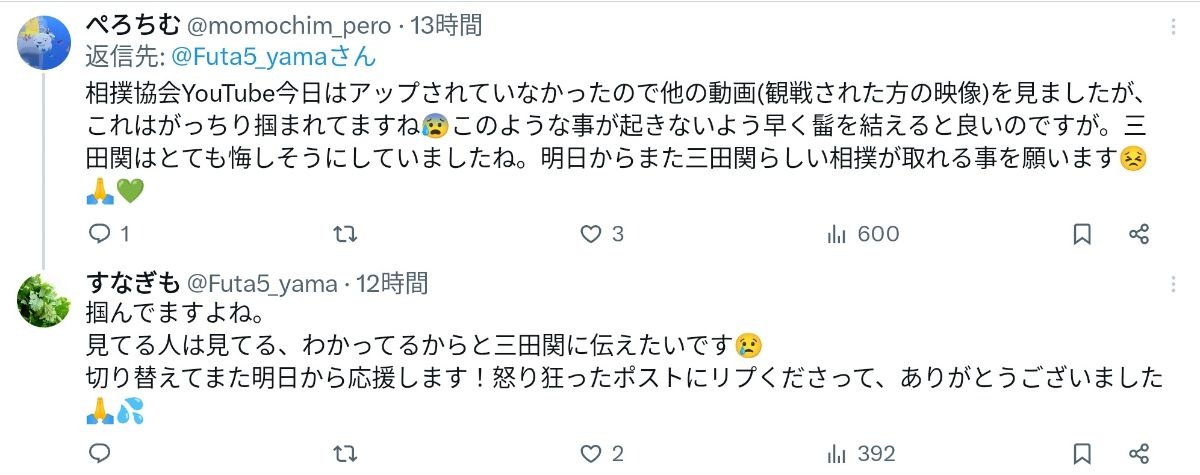Bookmark すなぎも's tweet

1082,453
